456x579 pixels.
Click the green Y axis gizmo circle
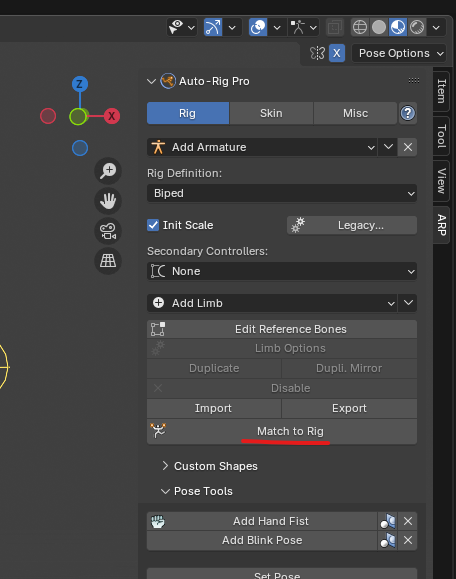78,116
